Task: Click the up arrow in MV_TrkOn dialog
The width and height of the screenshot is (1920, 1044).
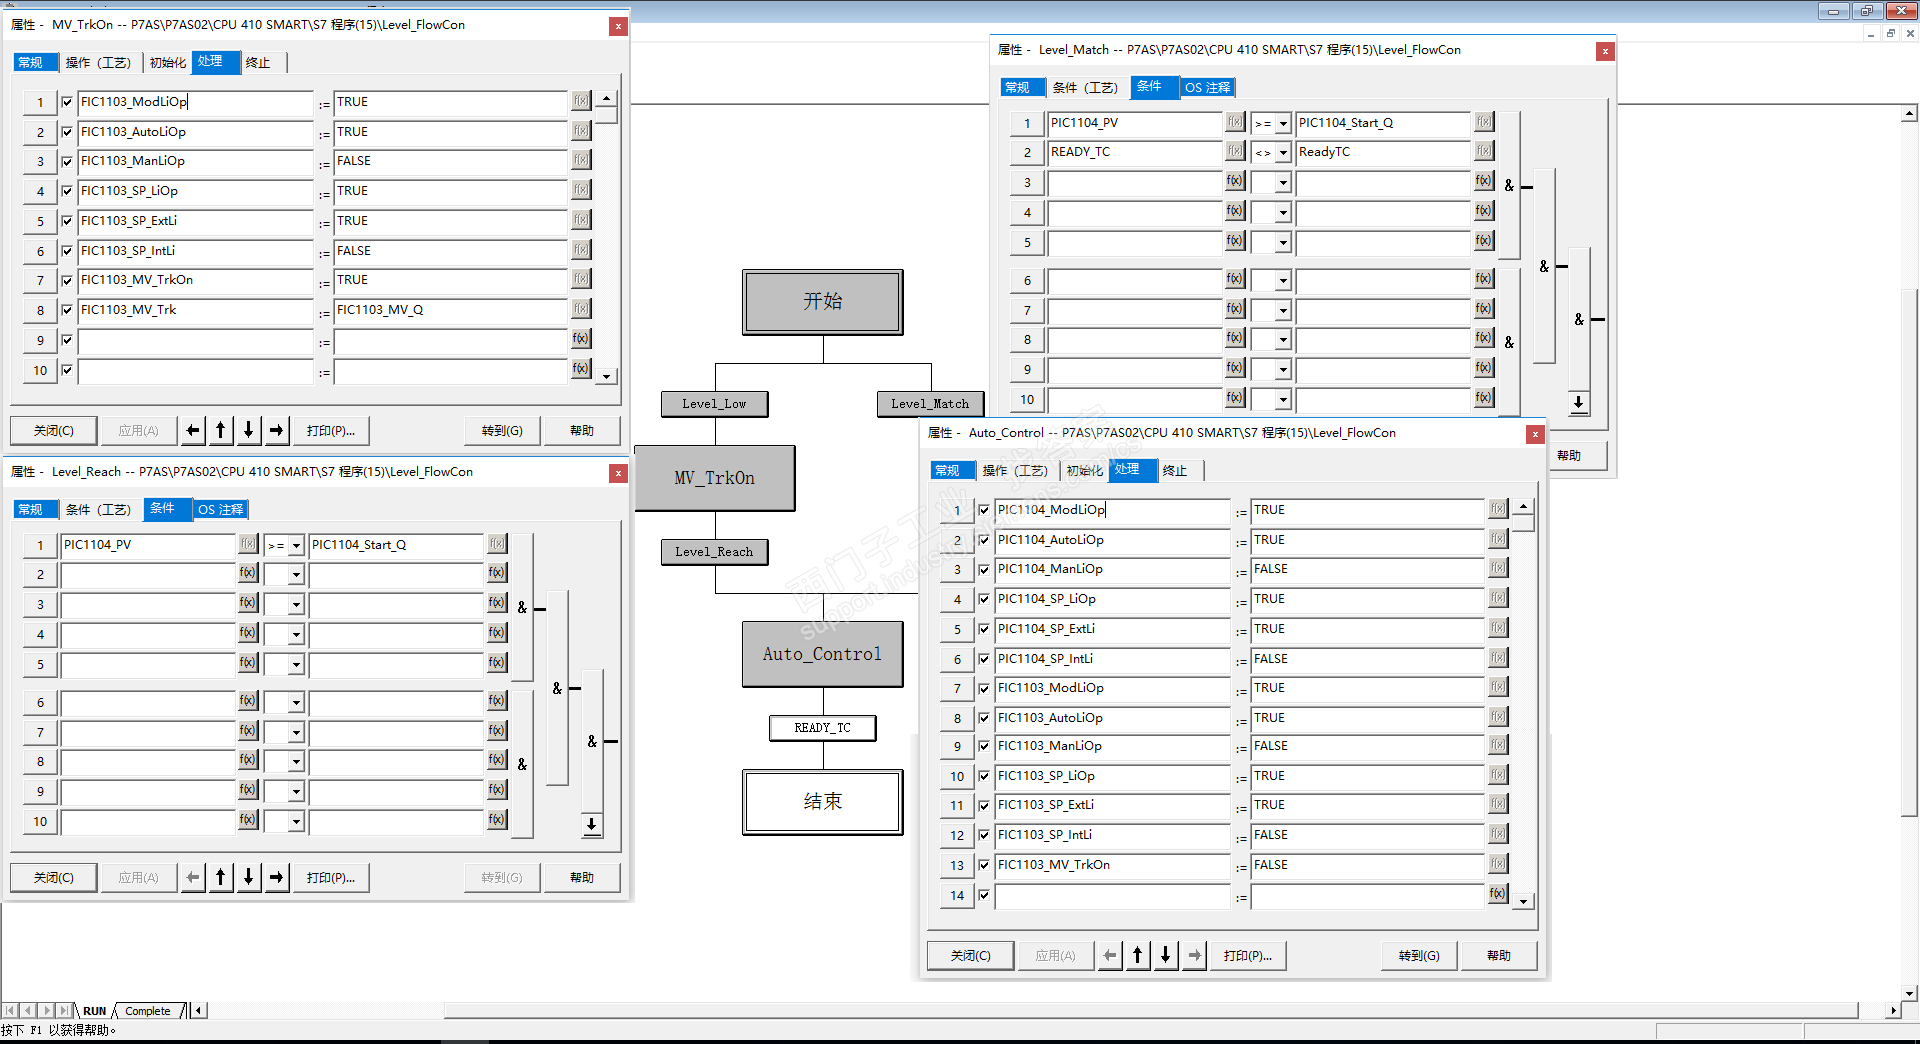Action: [221, 431]
